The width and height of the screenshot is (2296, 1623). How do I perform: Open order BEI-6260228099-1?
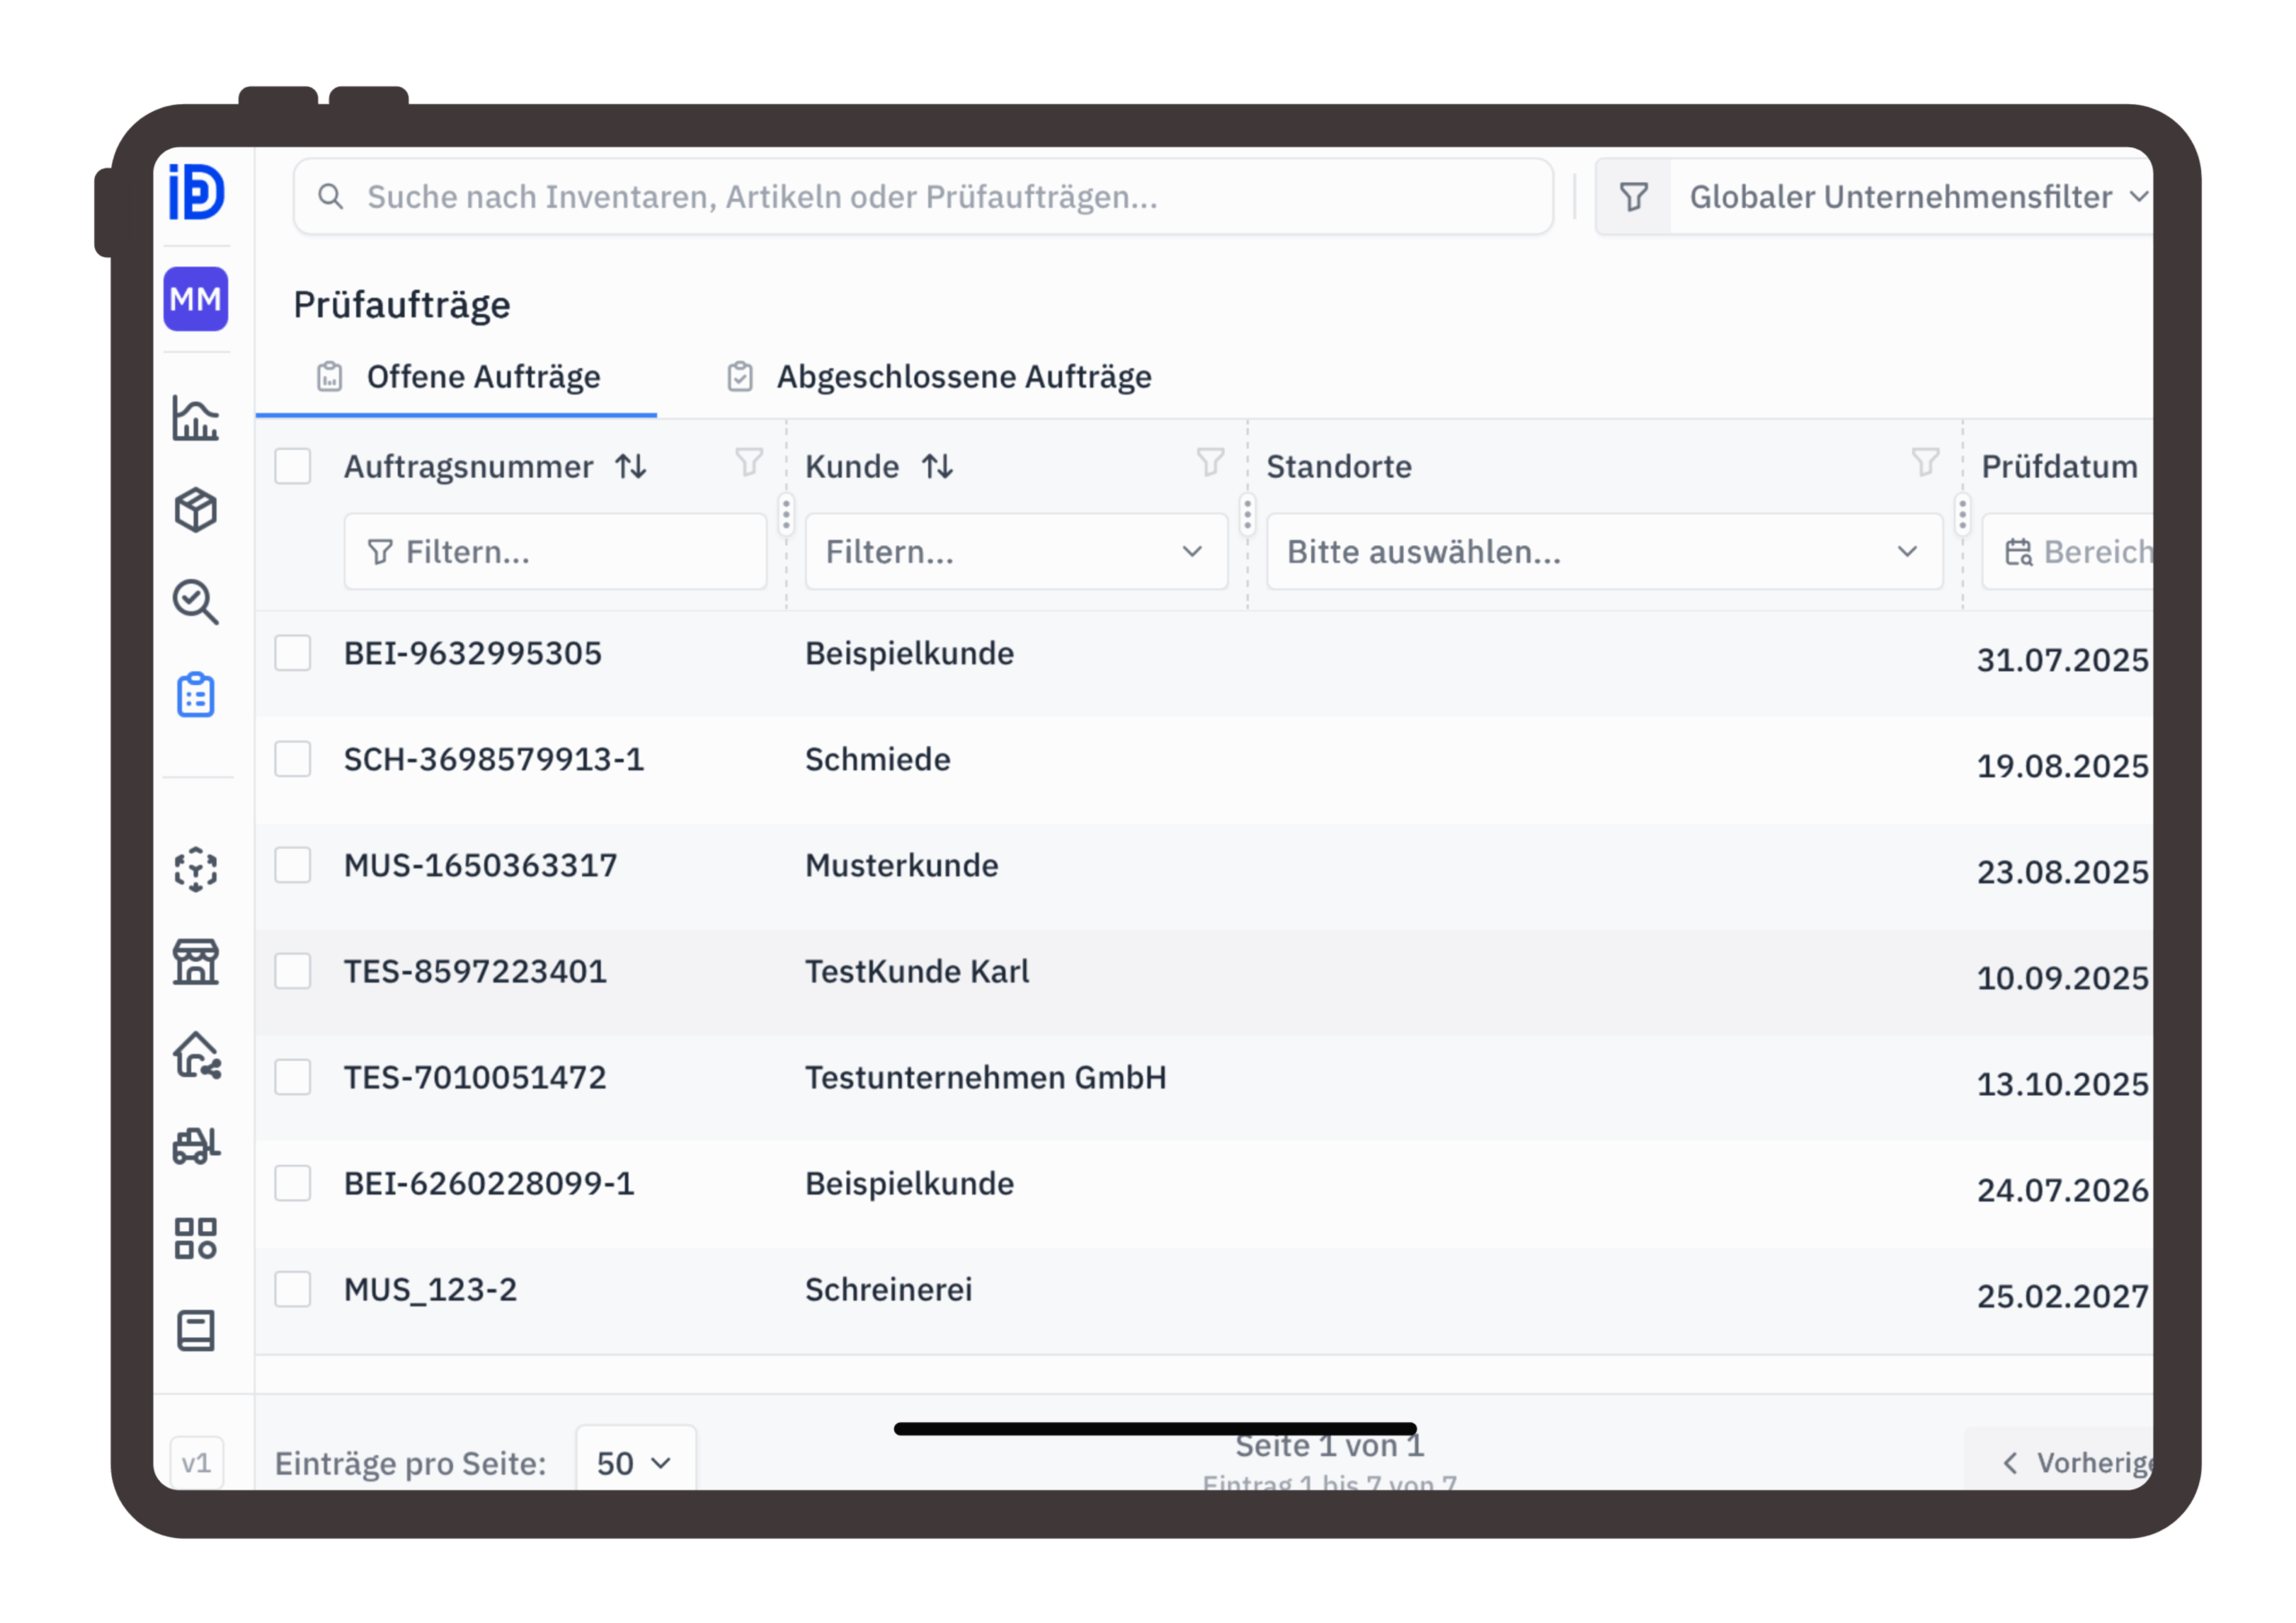(489, 1183)
